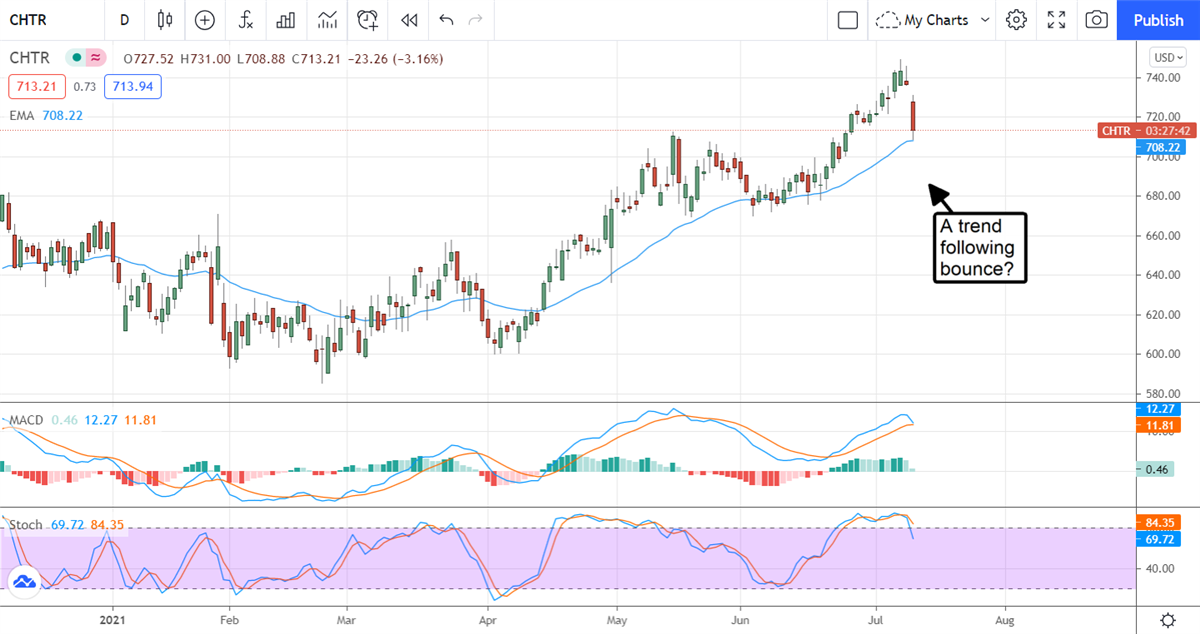The height and width of the screenshot is (634, 1200).
Task: Undo the last chart action
Action: point(446,19)
